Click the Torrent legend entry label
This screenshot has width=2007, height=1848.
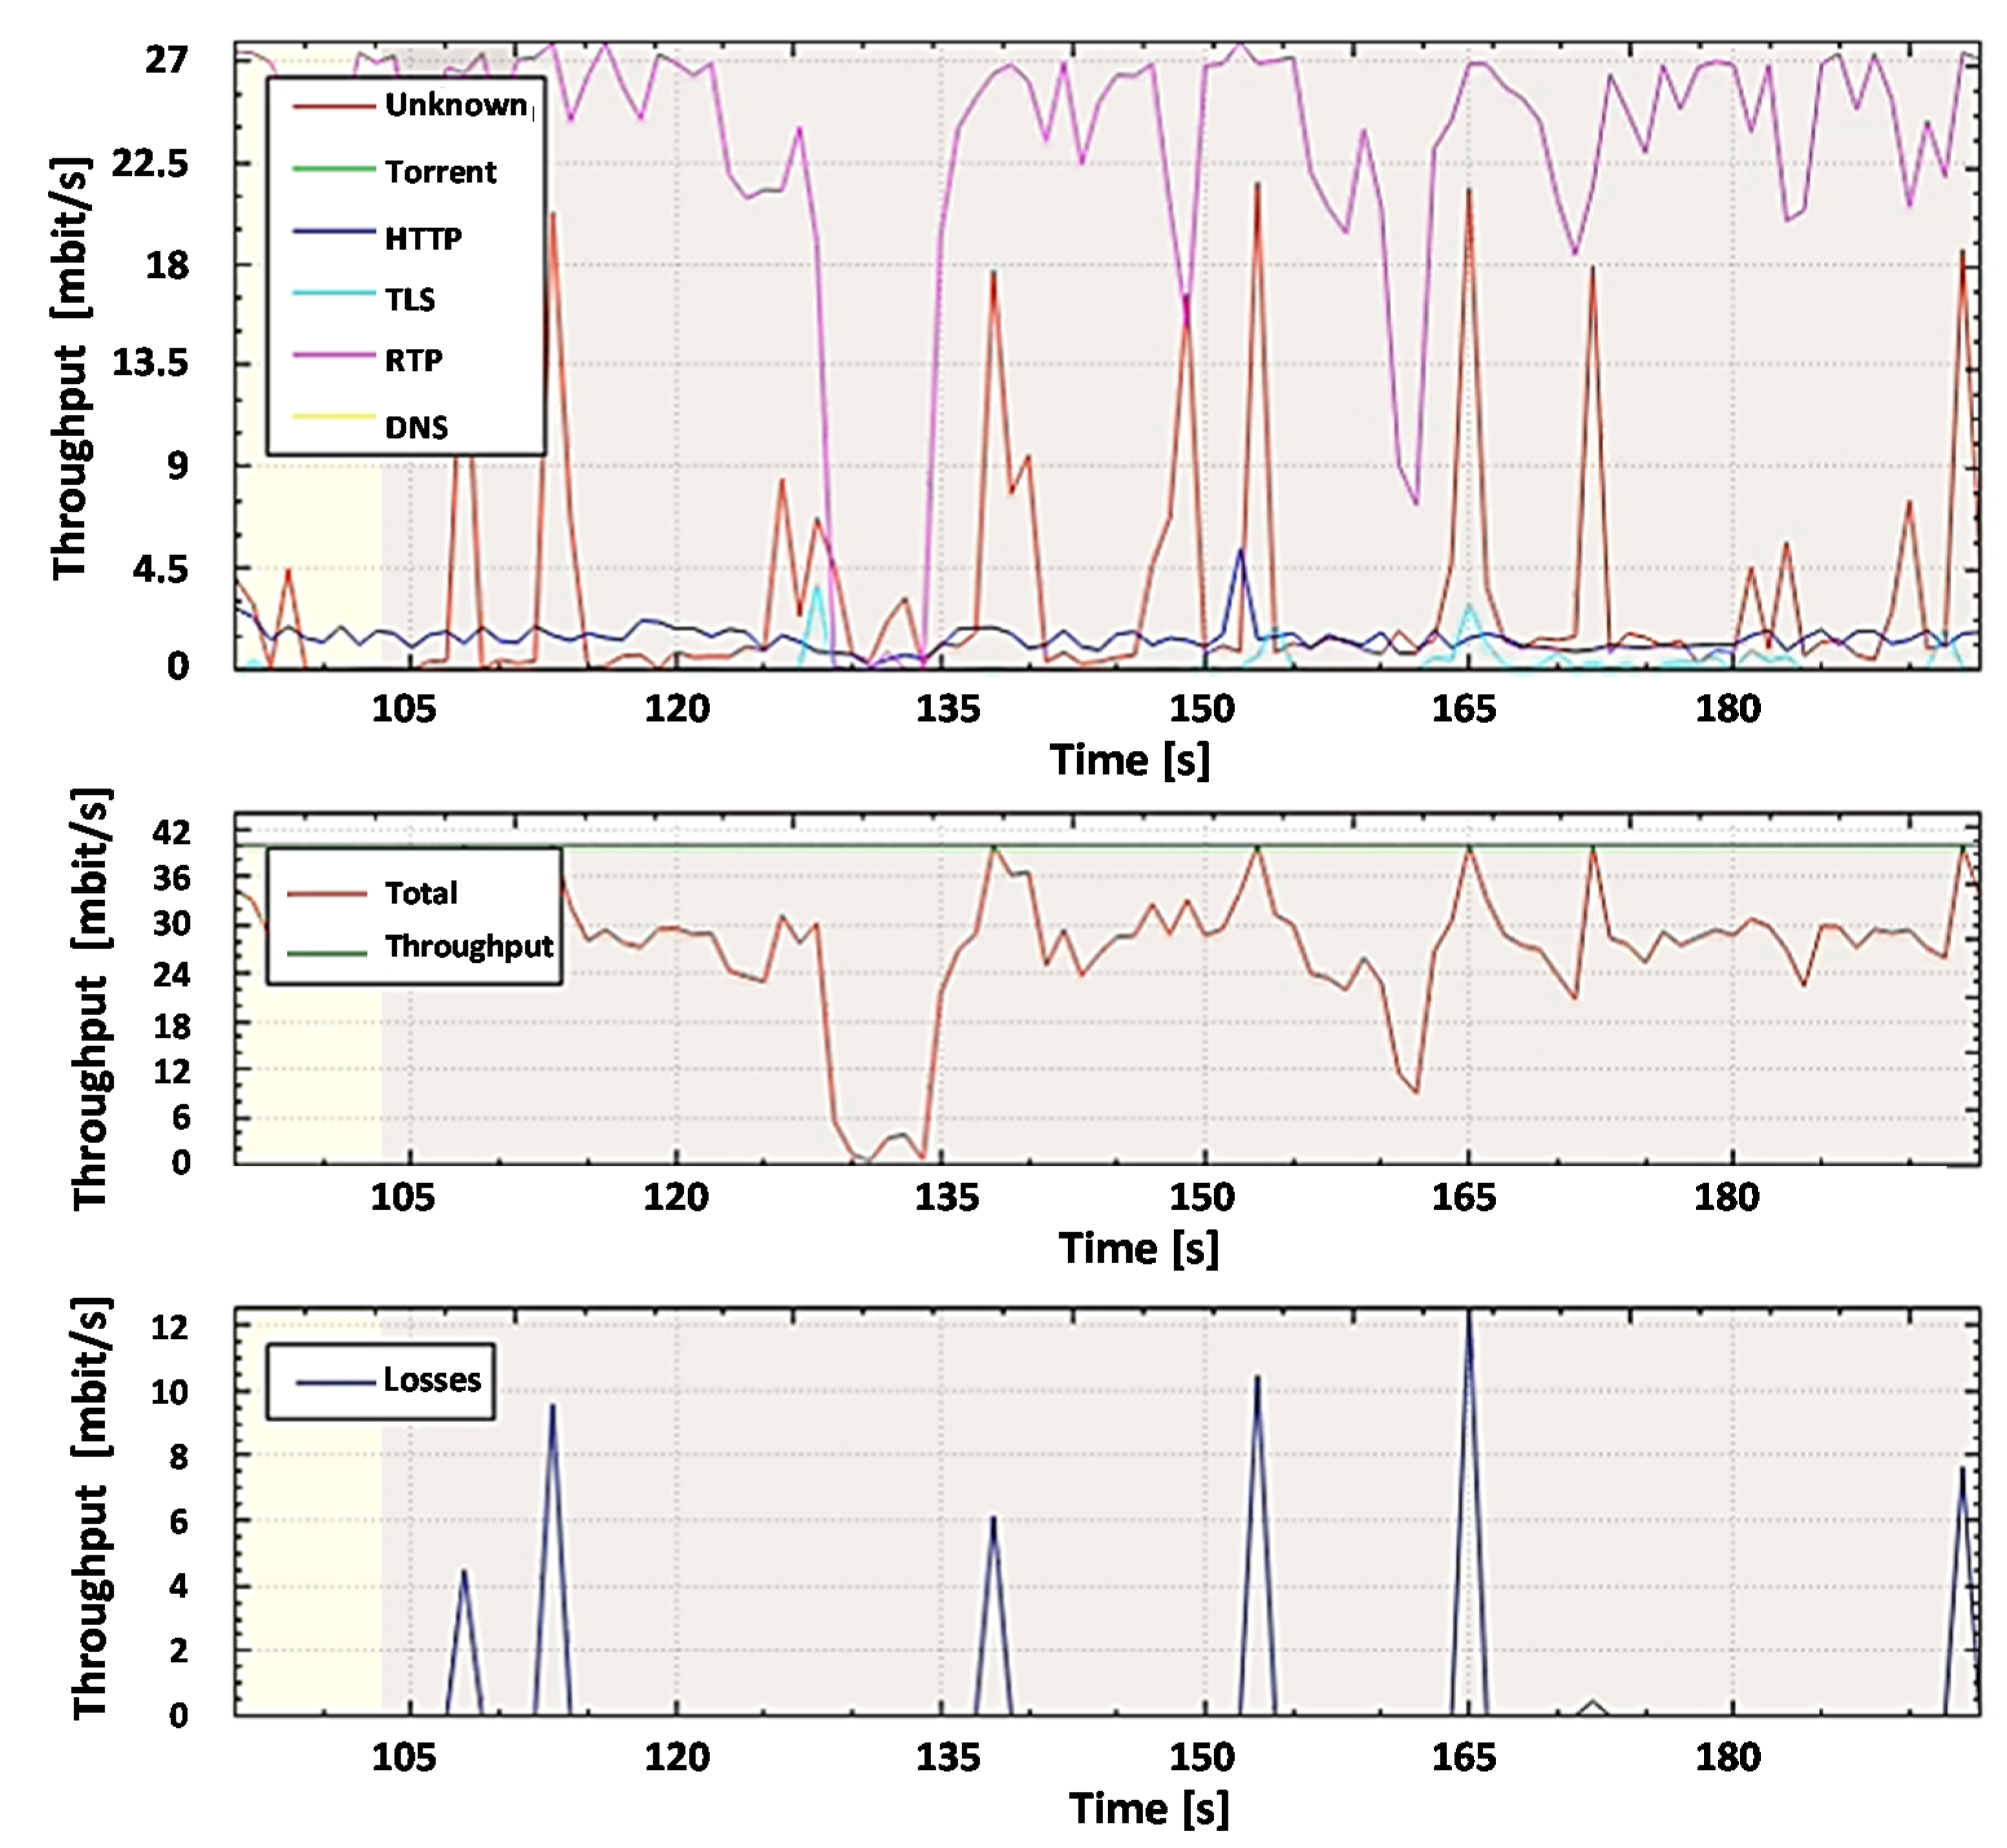coord(440,172)
